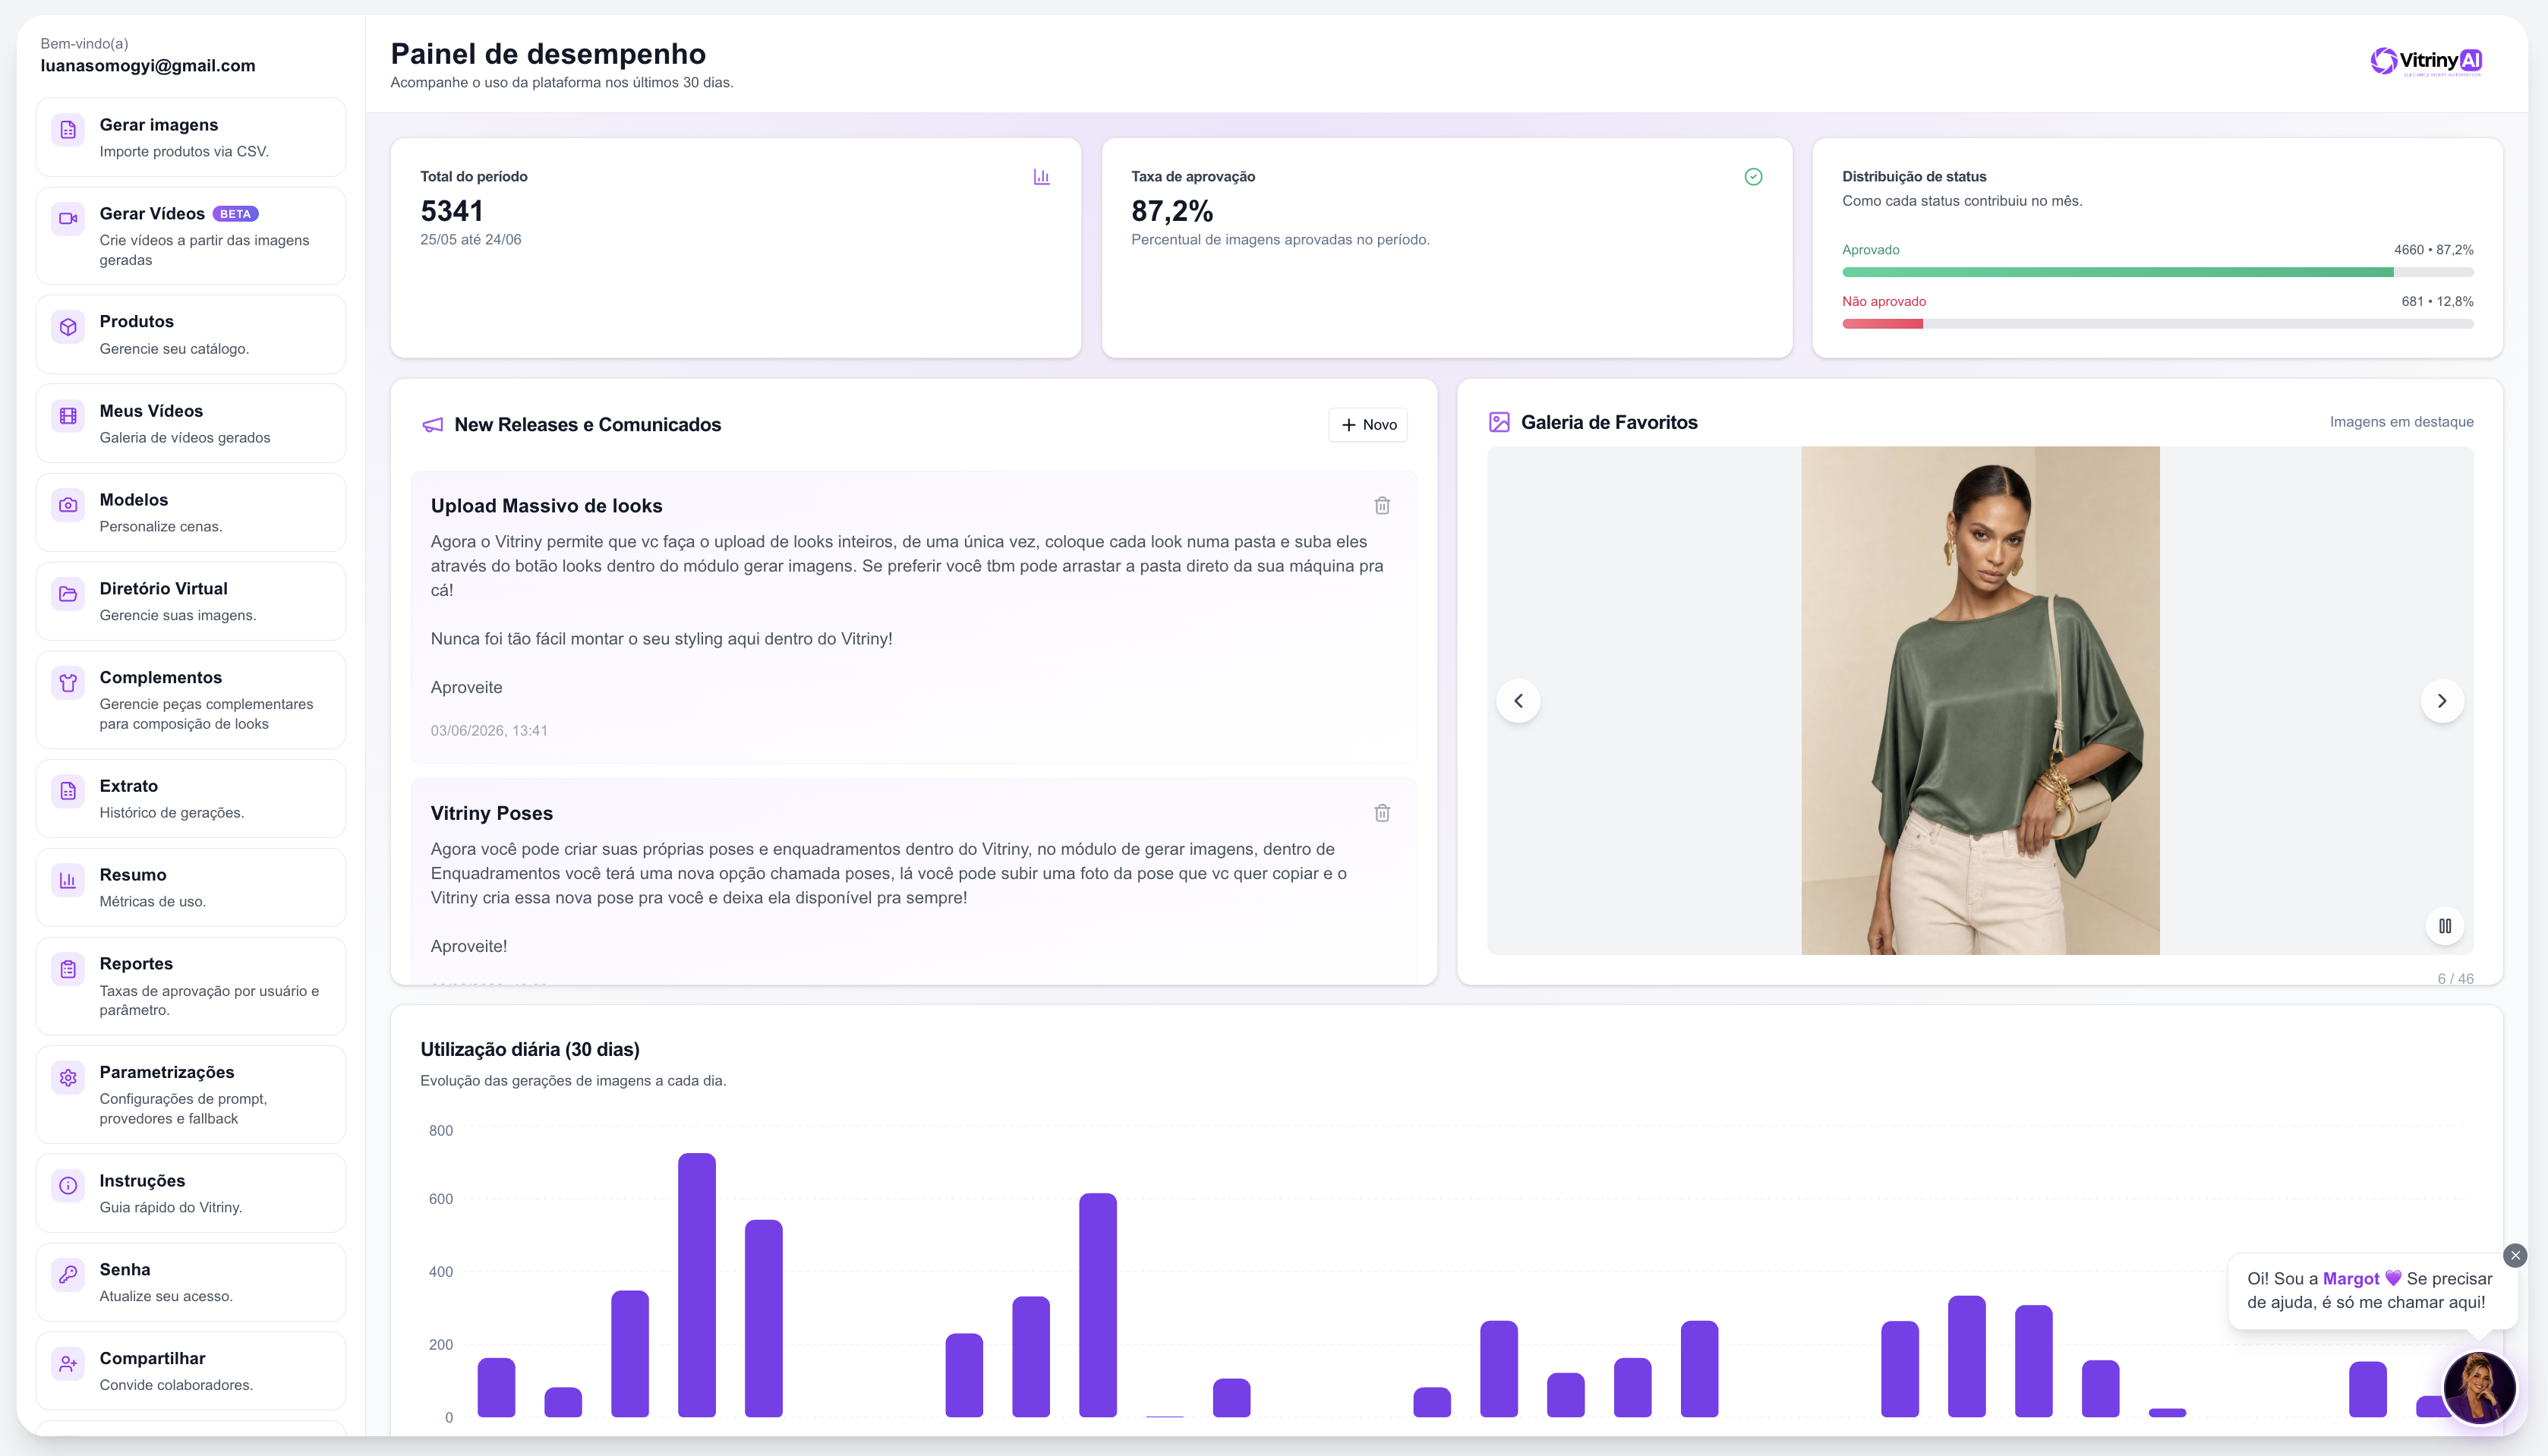Open Meus Vídeos gallery
Screen dimensions: 2548x1456
click(x=191, y=423)
